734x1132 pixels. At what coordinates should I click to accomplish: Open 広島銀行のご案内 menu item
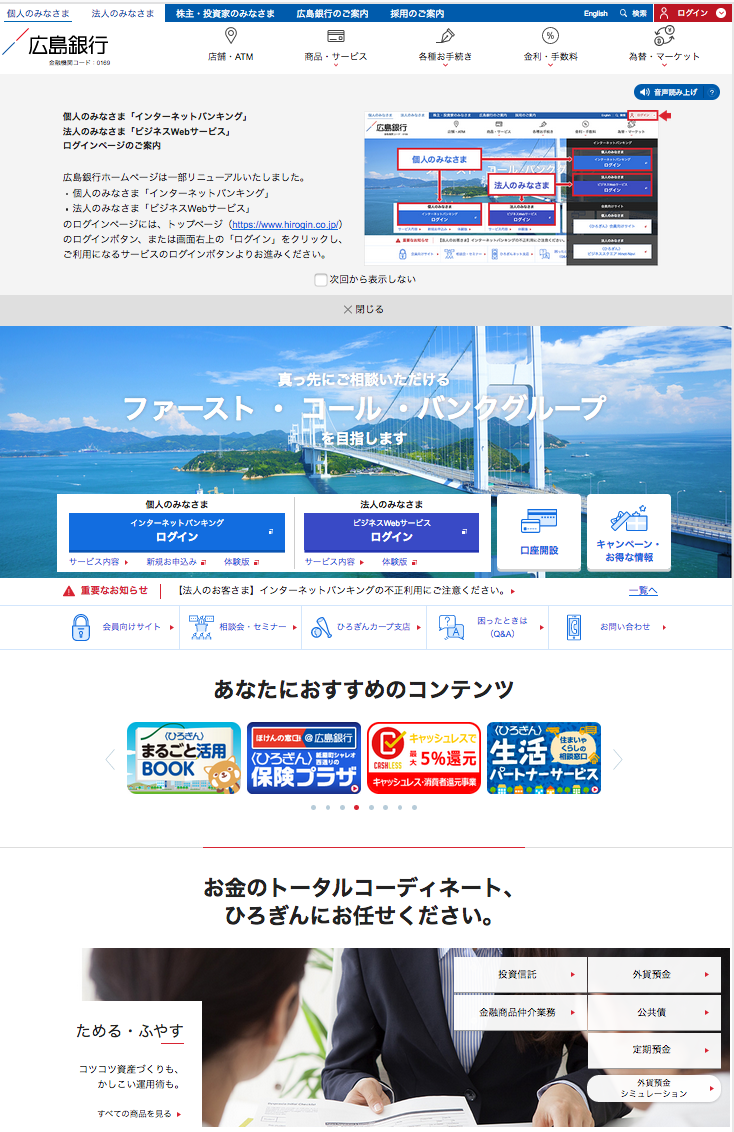coord(332,13)
